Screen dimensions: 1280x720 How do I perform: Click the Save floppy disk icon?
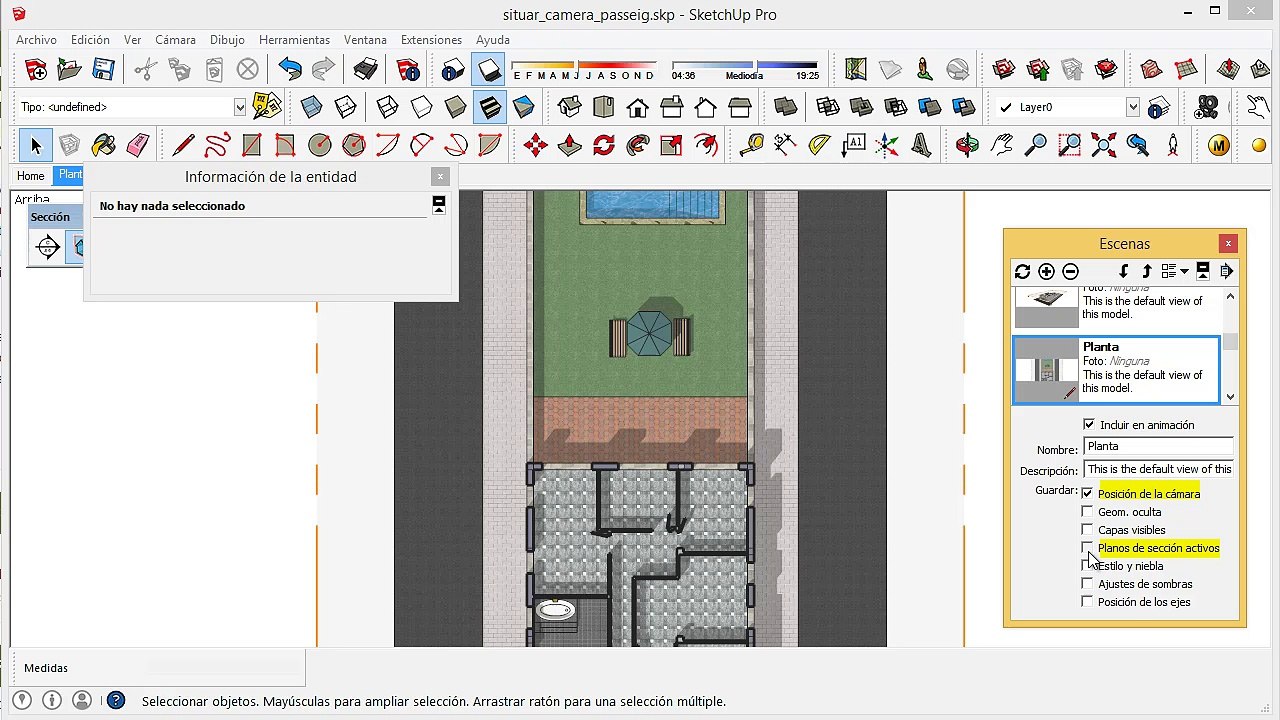tap(103, 69)
